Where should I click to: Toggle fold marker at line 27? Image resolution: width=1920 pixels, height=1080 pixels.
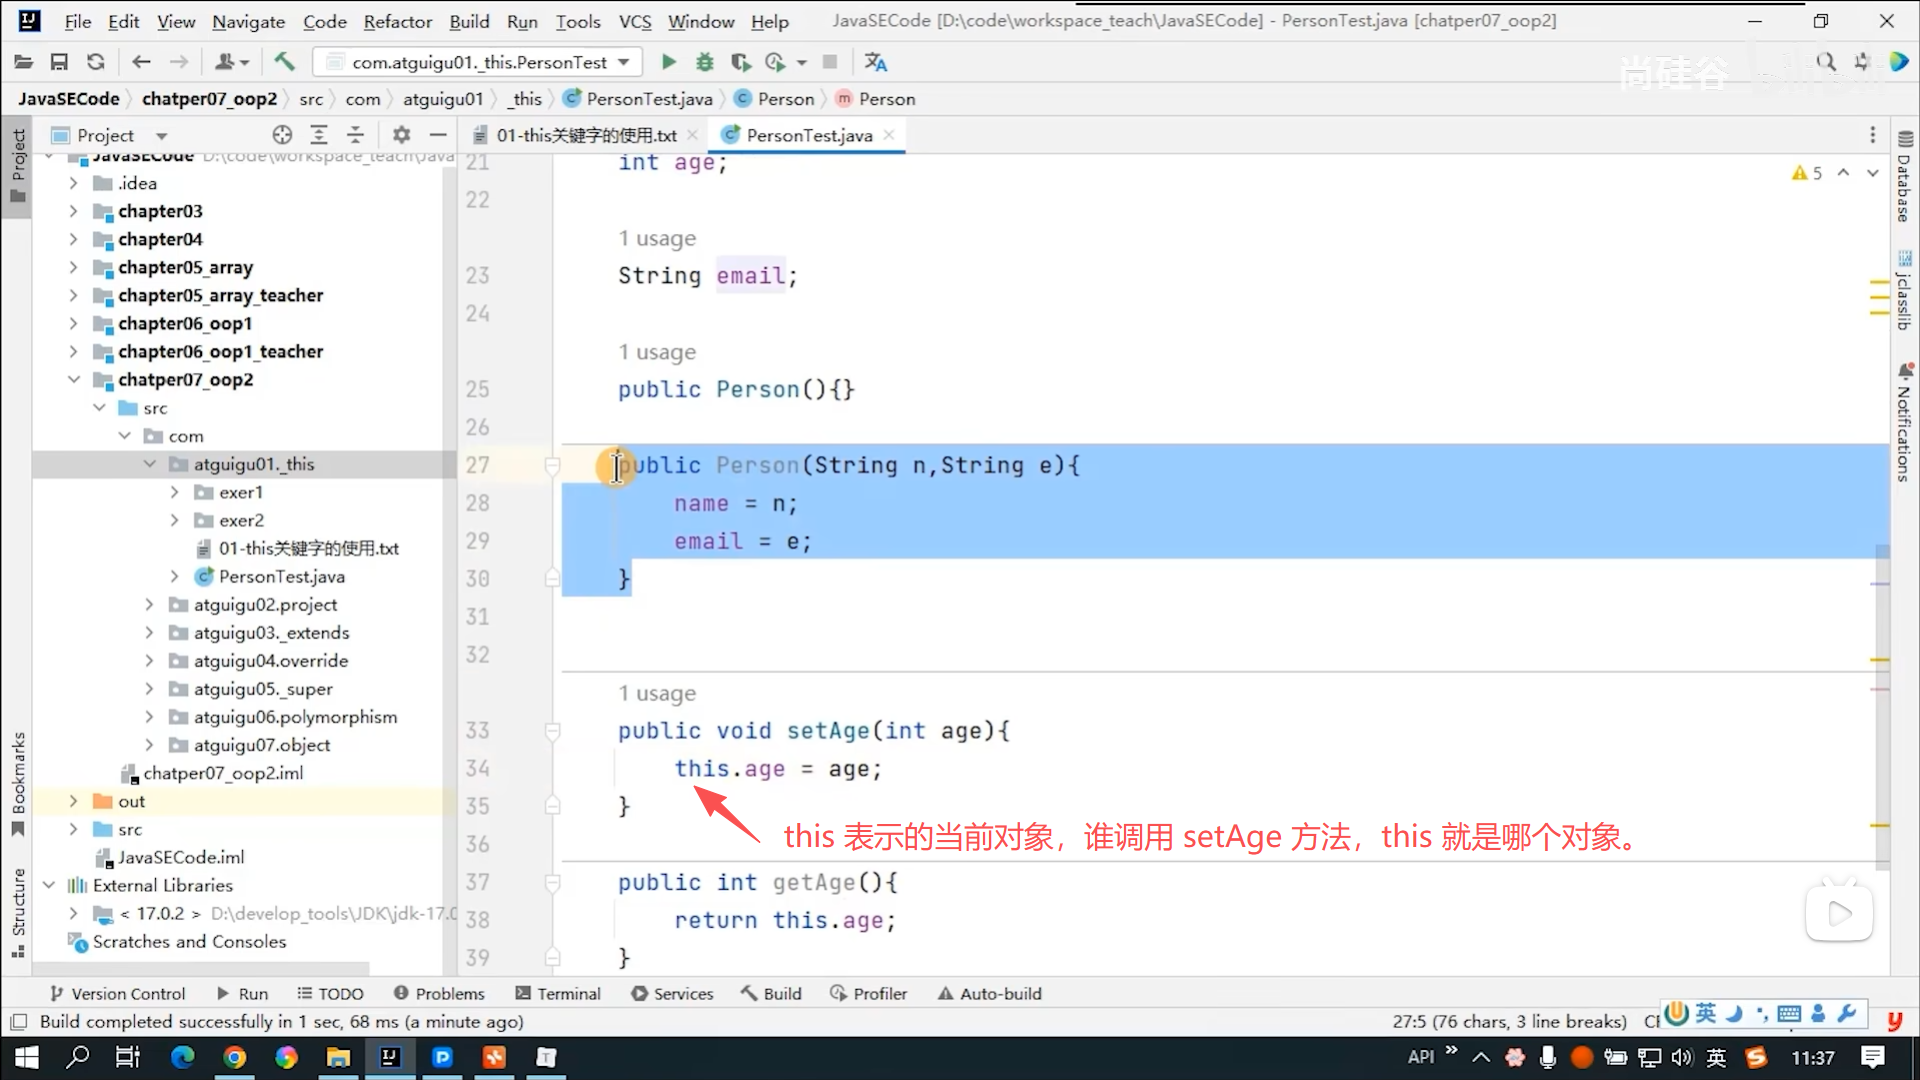click(552, 465)
